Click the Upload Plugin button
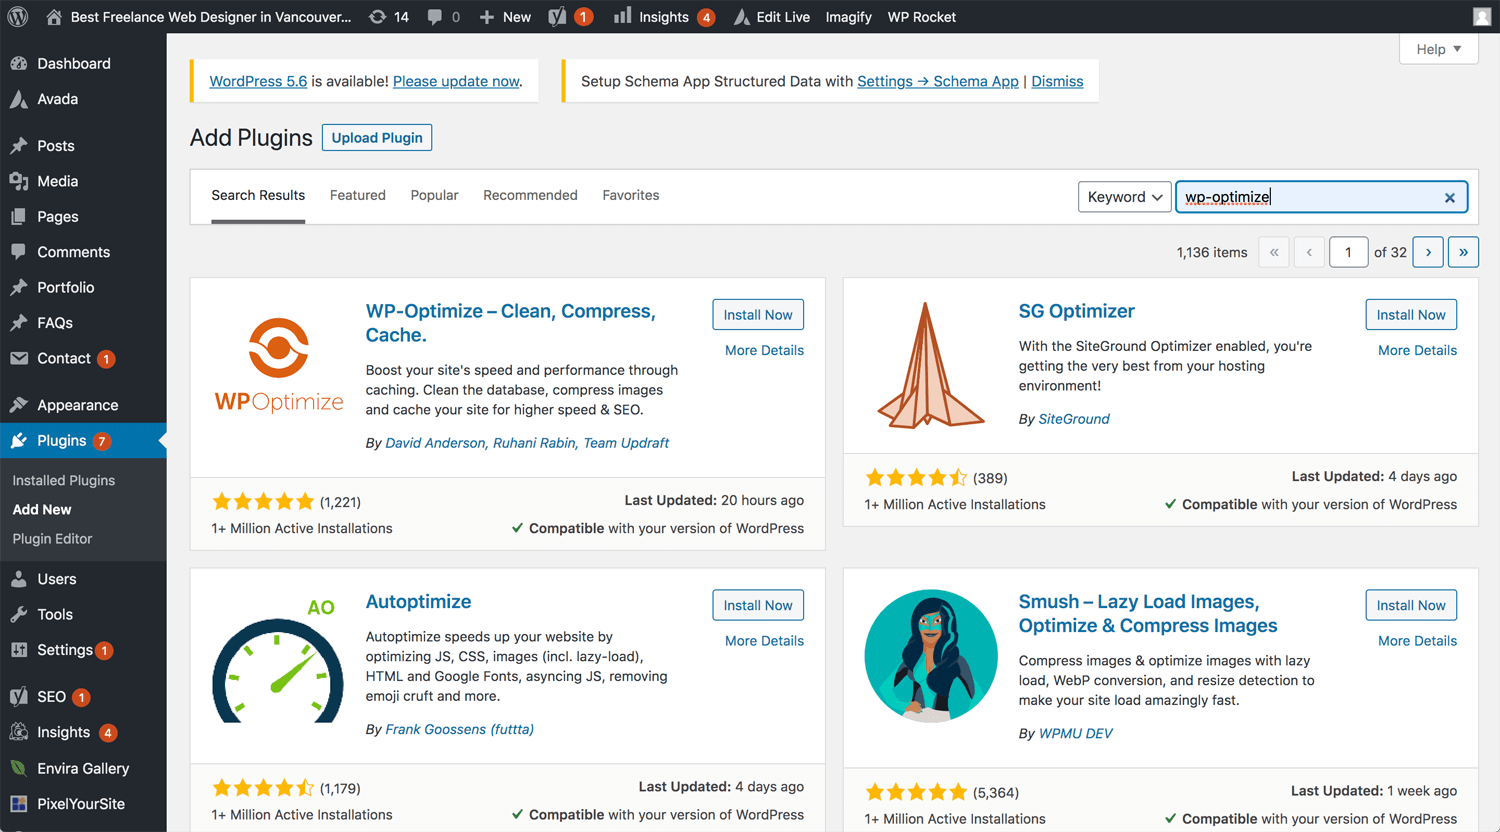Screen dimensions: 1500x832 tap(377, 138)
